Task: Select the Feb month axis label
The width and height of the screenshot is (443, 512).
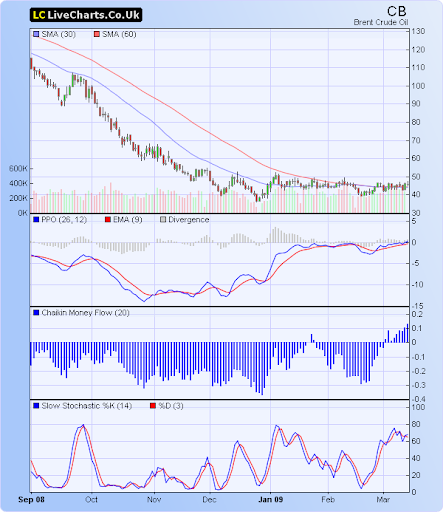Action: tap(328, 499)
